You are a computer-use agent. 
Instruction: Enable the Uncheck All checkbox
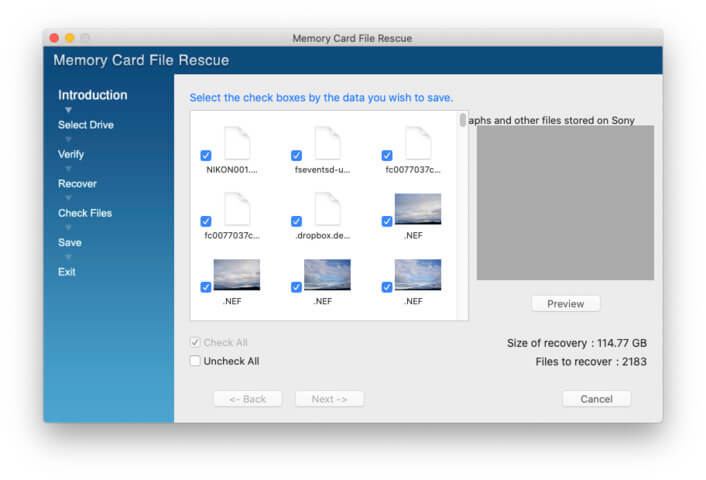pyautogui.click(x=195, y=361)
